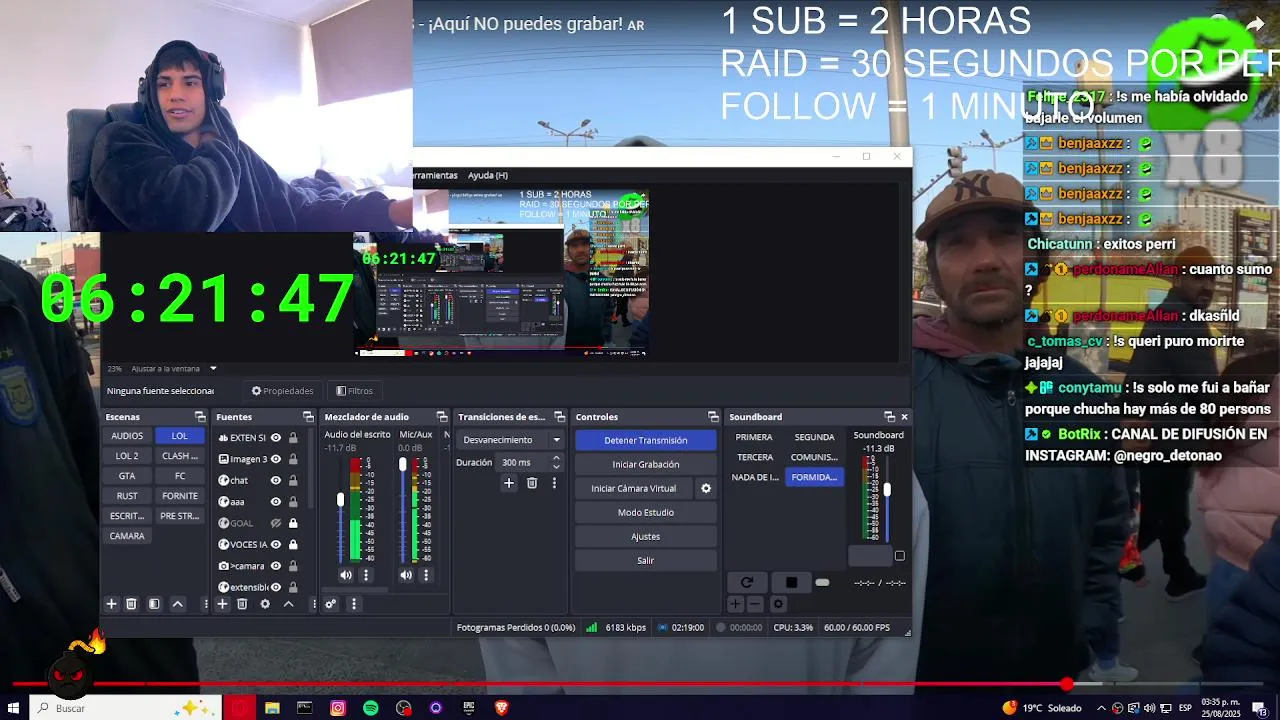Move source up with arrow in Fuentes
Screen dimensions: 1280x720
[x=288, y=604]
